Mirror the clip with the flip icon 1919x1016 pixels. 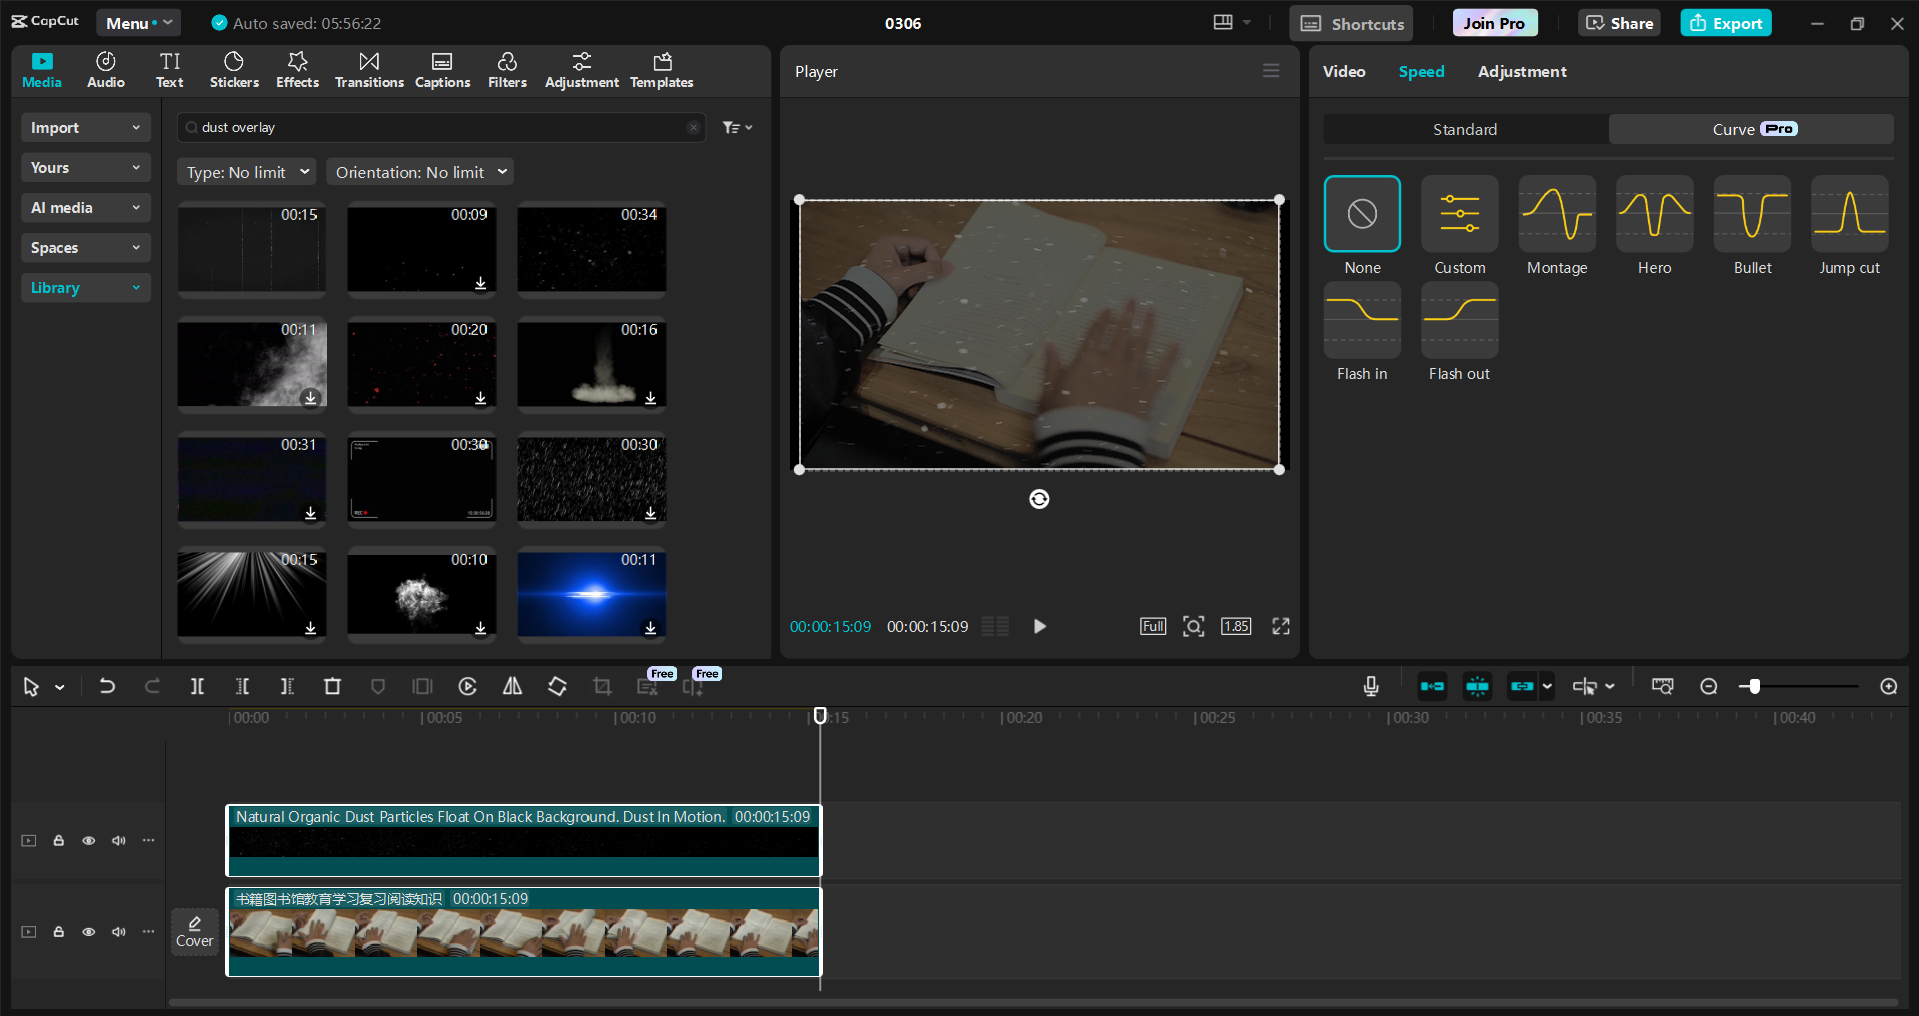[512, 687]
